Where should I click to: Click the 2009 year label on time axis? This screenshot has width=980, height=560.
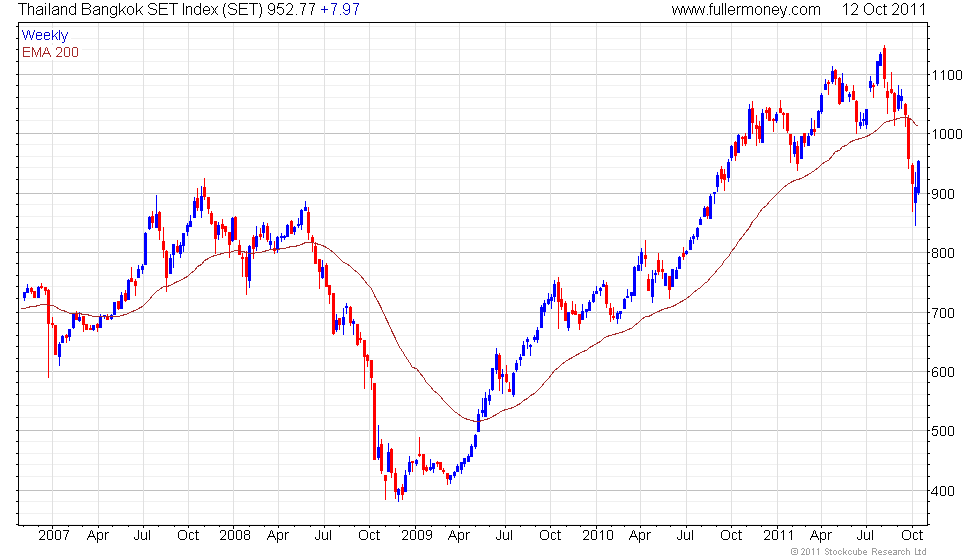click(417, 536)
